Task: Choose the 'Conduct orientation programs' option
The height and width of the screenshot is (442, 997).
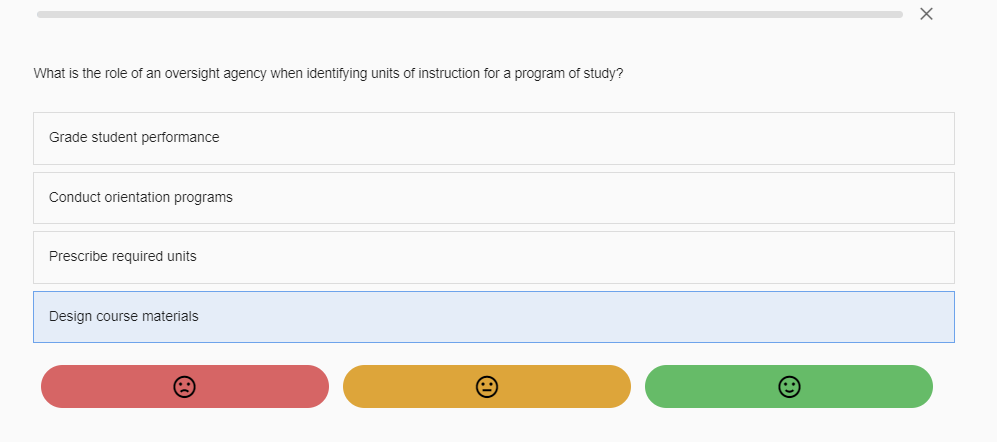Action: (x=141, y=197)
